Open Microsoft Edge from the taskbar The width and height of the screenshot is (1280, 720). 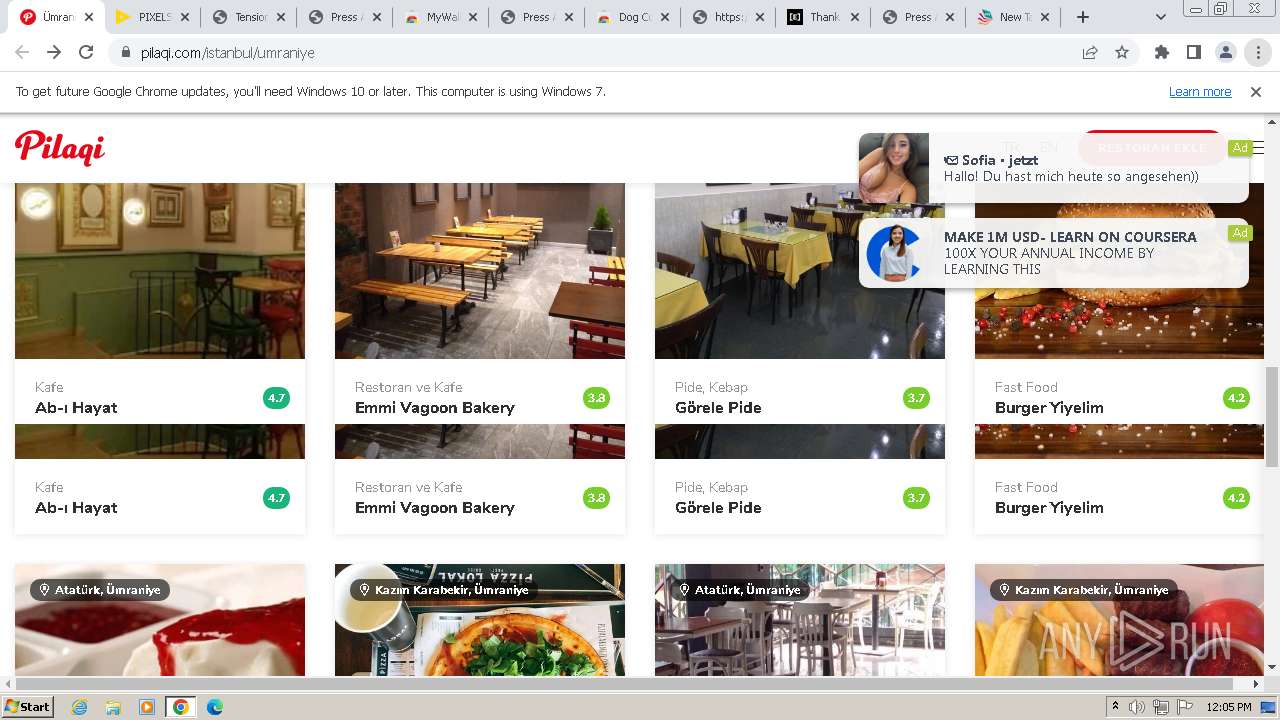pyautogui.click(x=214, y=707)
